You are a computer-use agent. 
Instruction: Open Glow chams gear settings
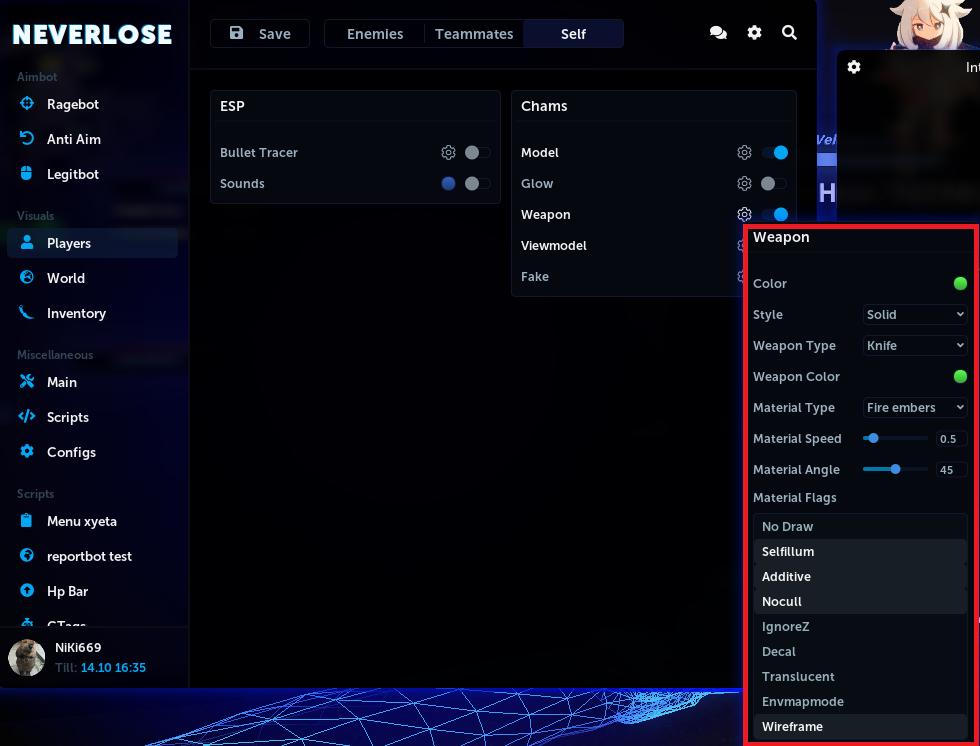pyautogui.click(x=744, y=184)
